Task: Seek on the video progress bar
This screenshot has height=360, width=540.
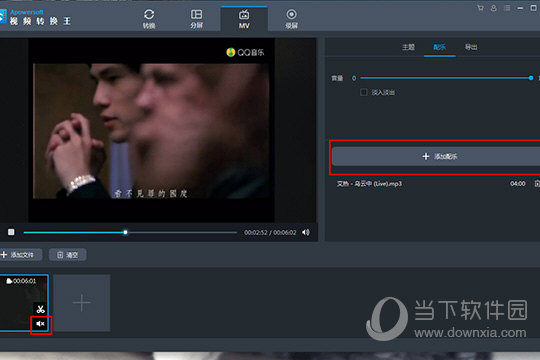Action: point(130,233)
